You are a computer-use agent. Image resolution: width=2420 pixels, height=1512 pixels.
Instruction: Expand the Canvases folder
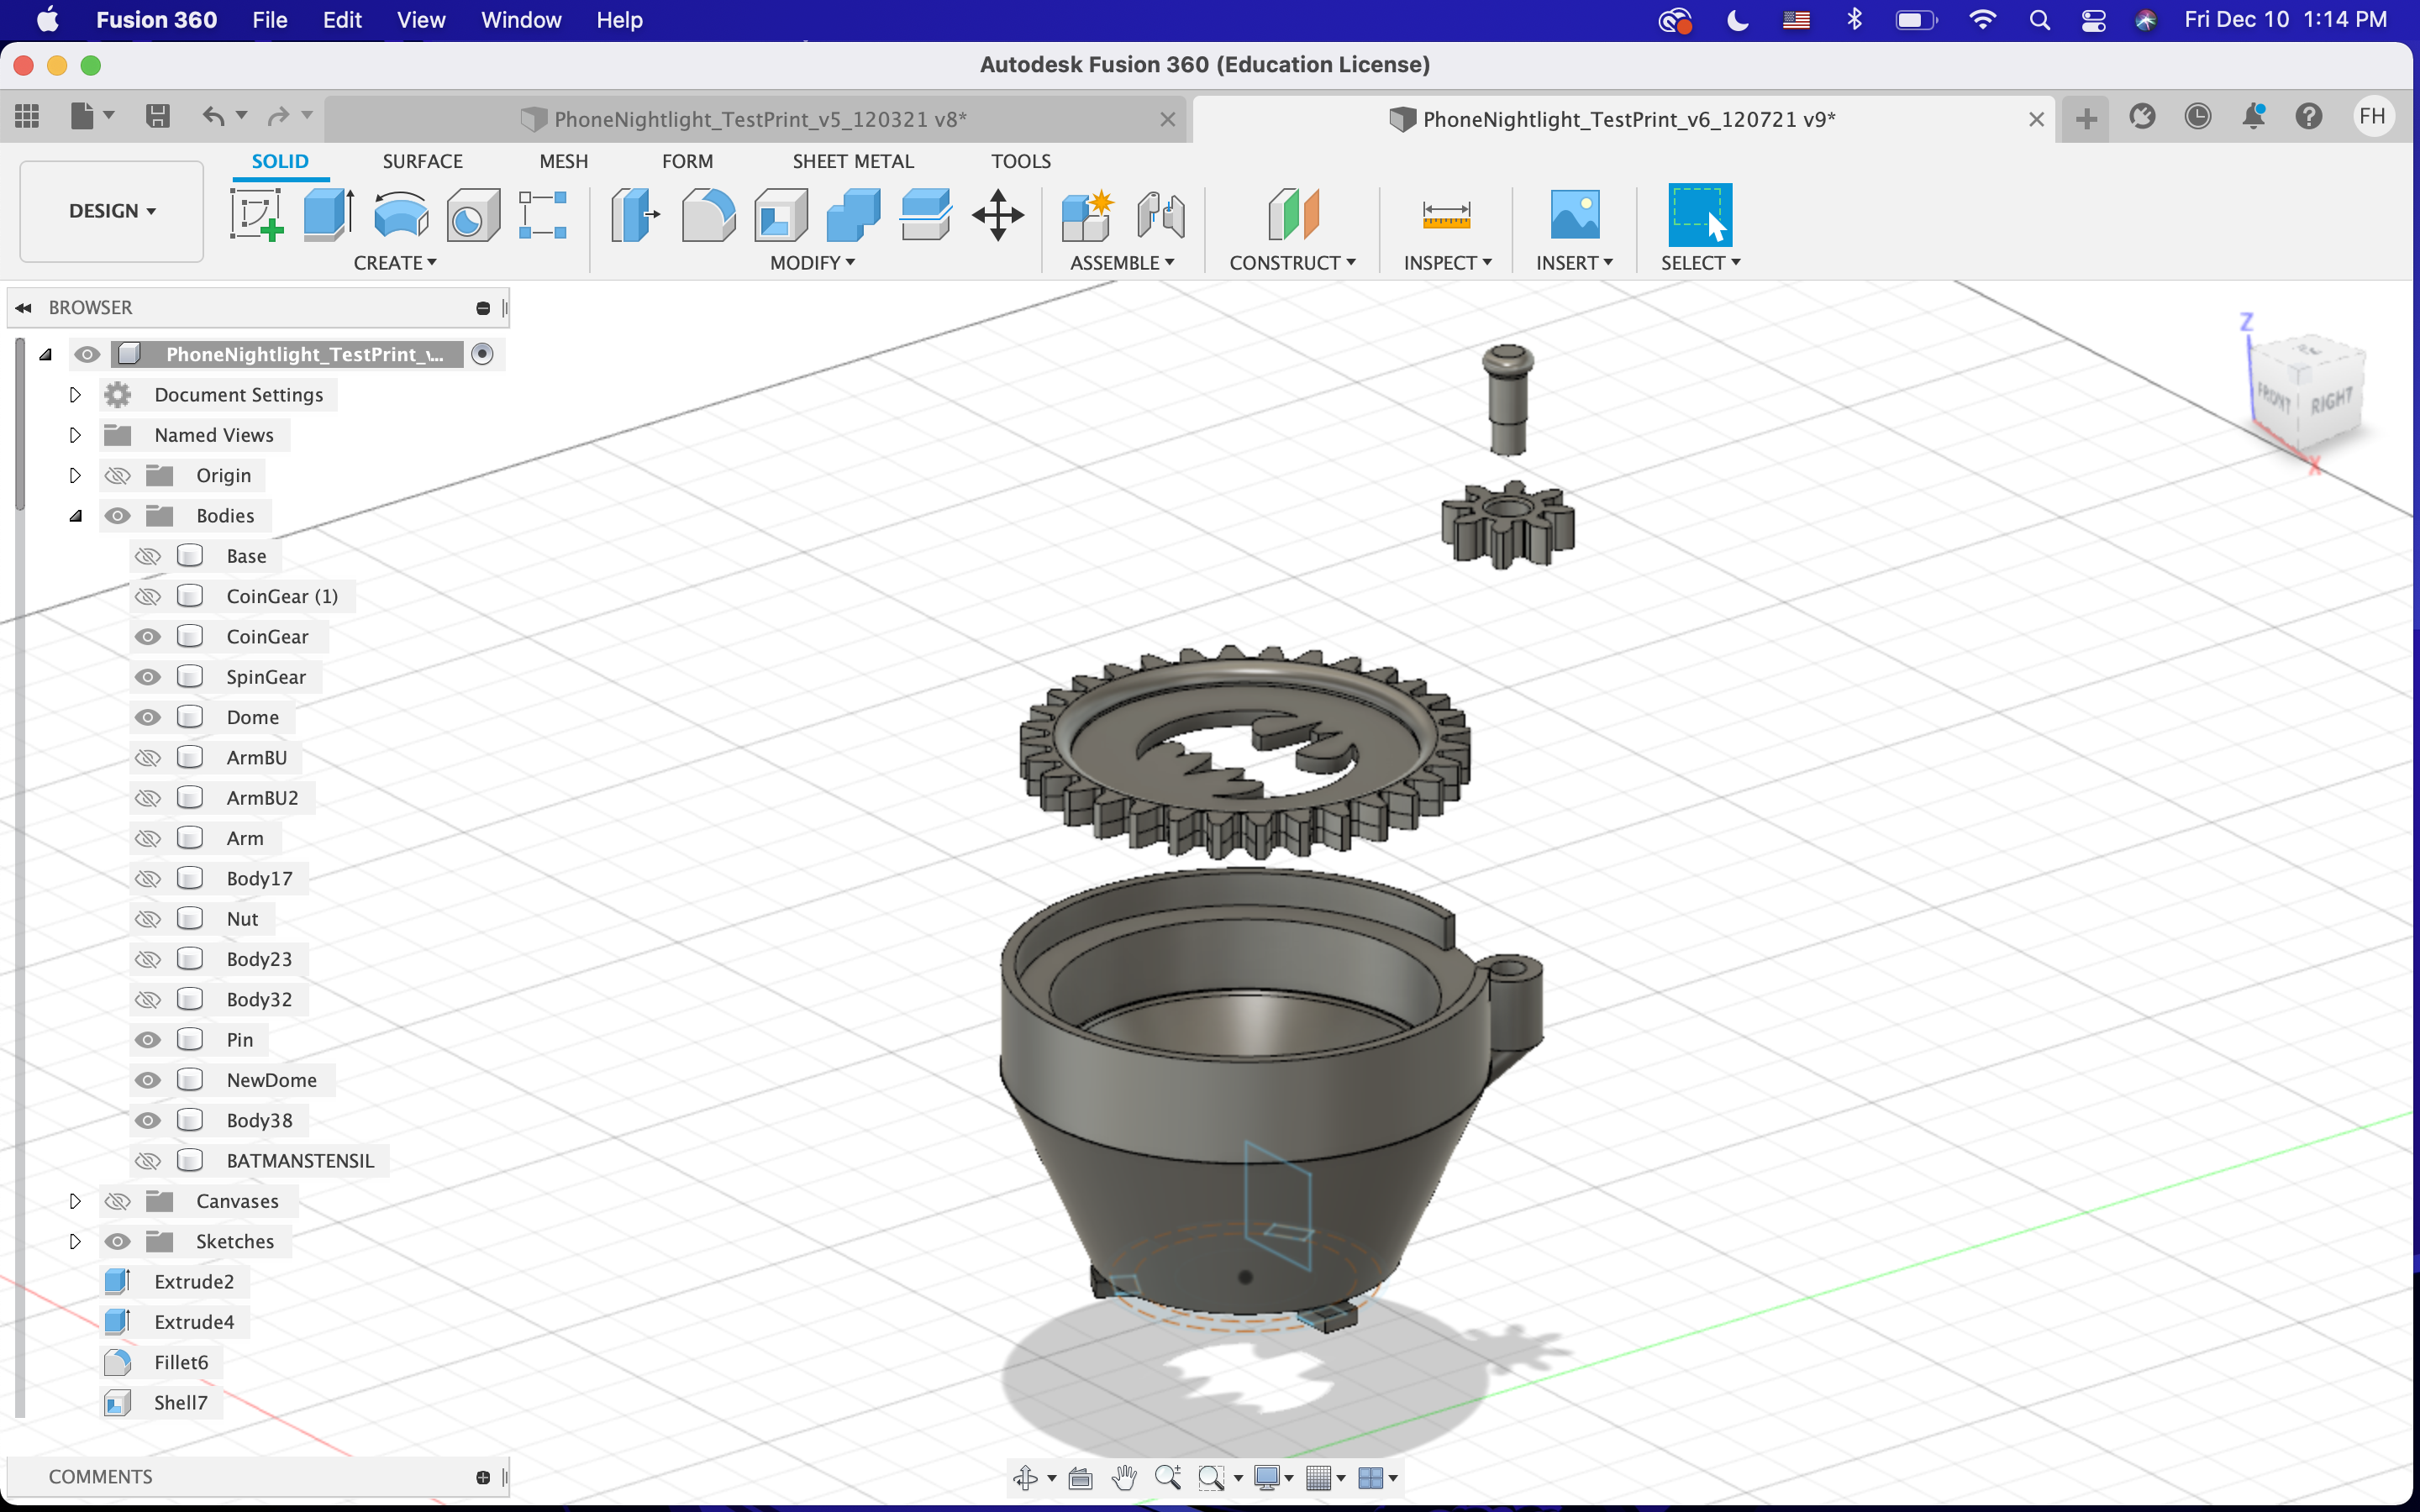coord(75,1201)
